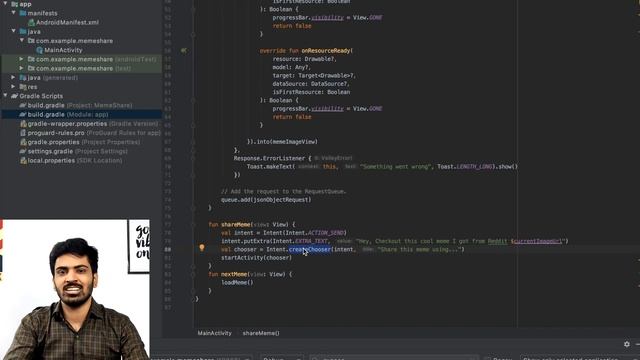Click the shareMeme() breadcrumb

(261, 333)
